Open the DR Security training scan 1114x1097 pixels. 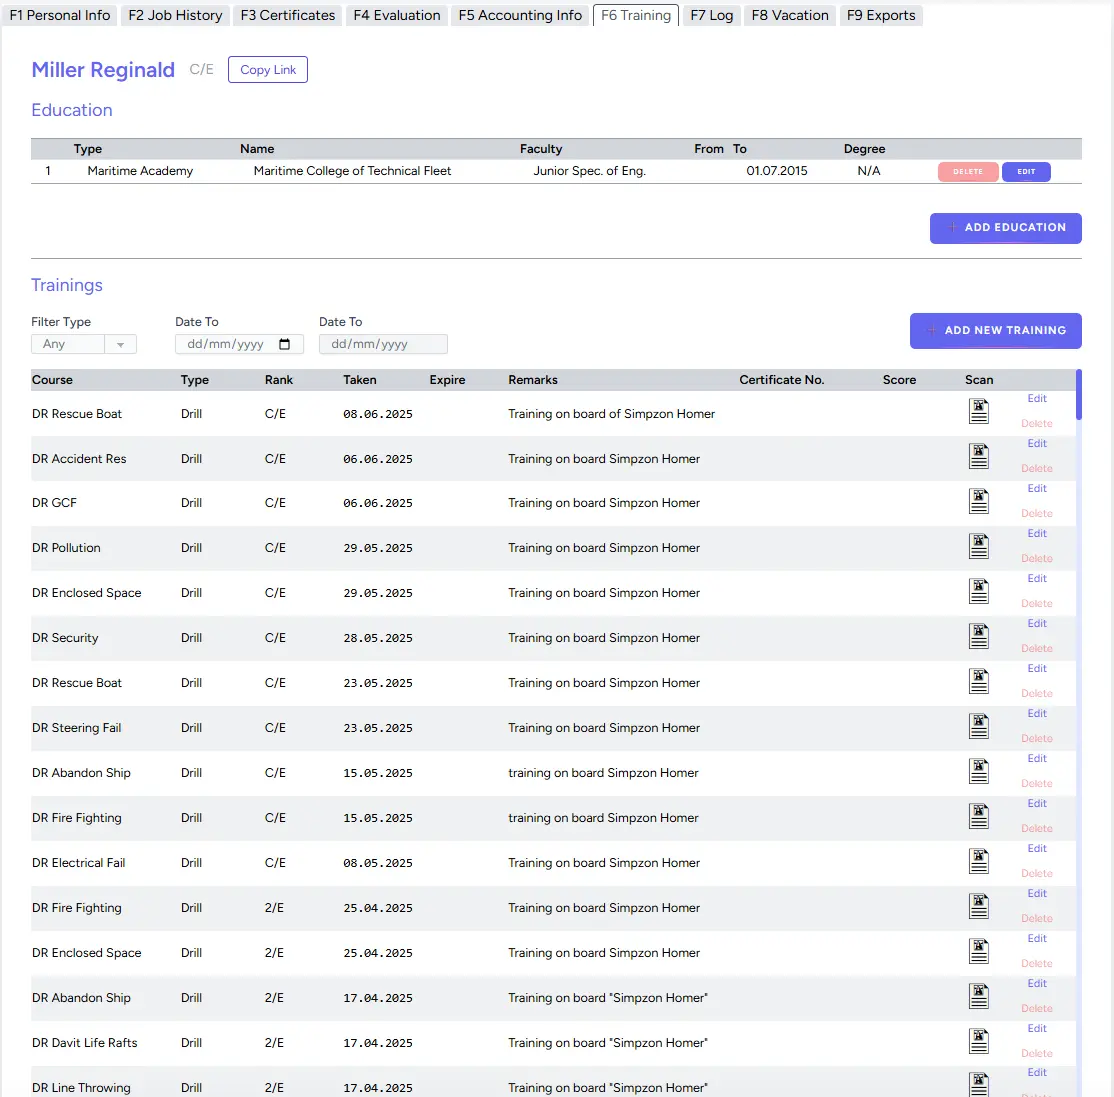click(x=978, y=636)
